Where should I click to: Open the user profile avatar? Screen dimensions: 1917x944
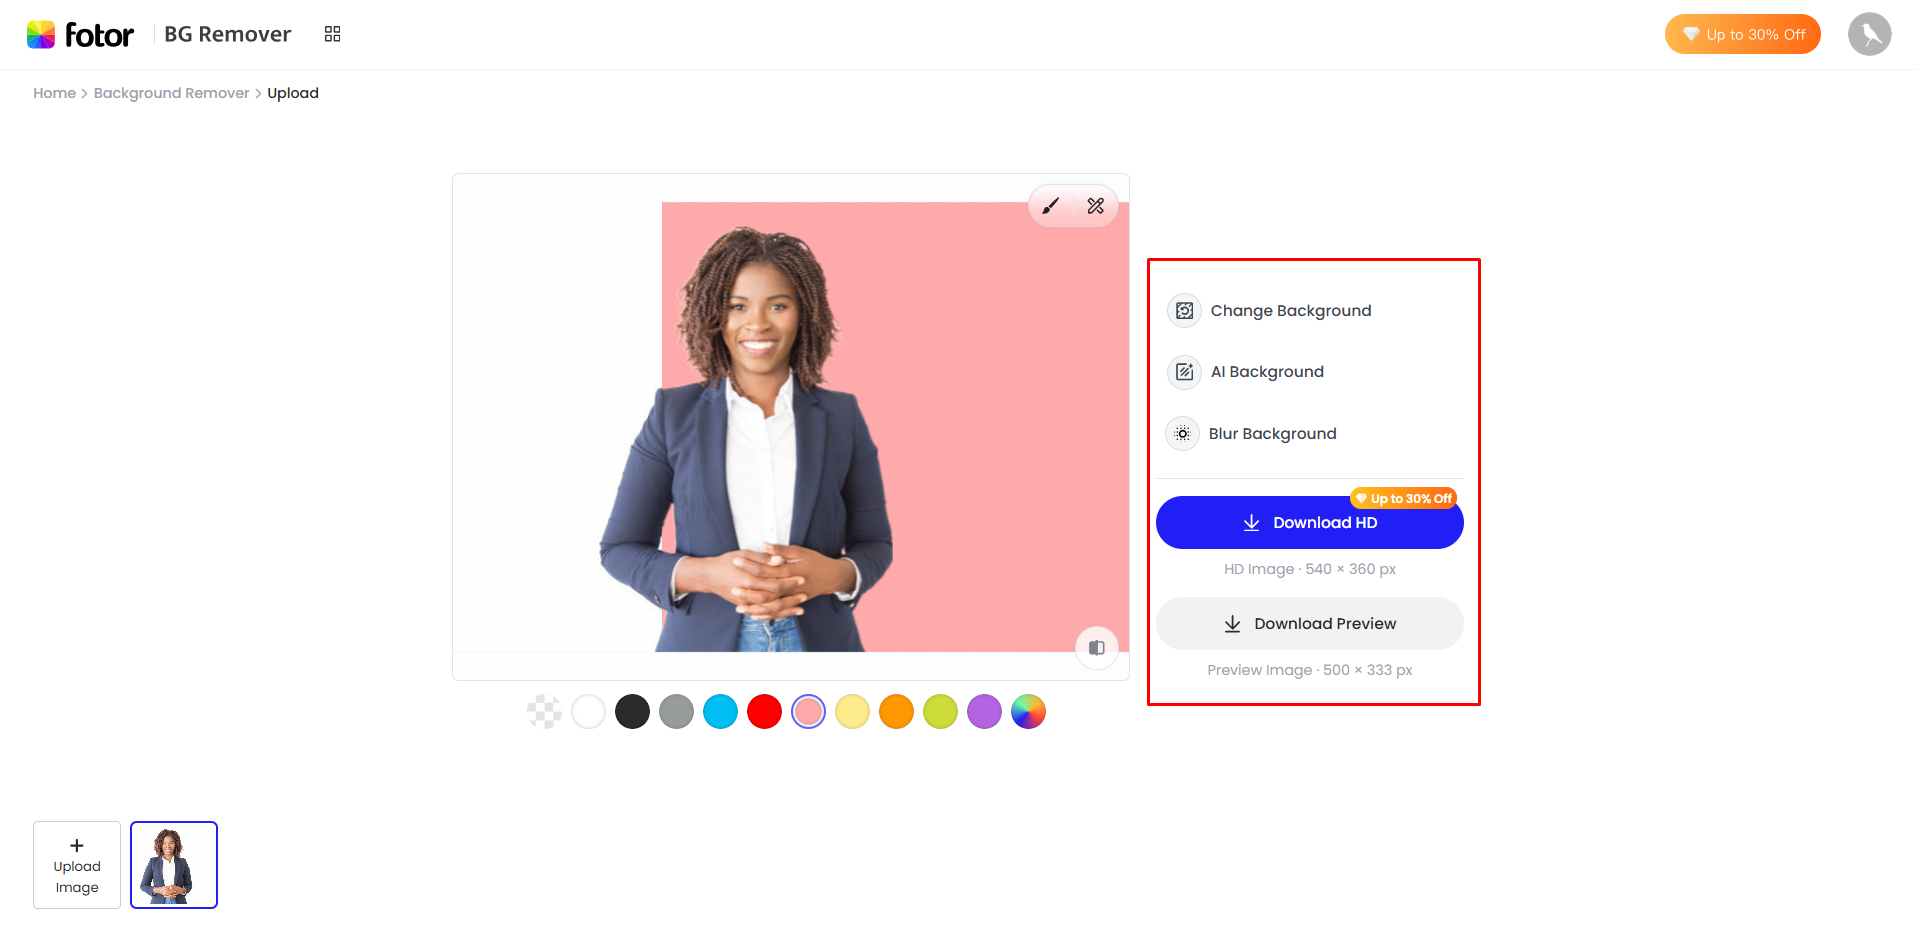coord(1870,34)
